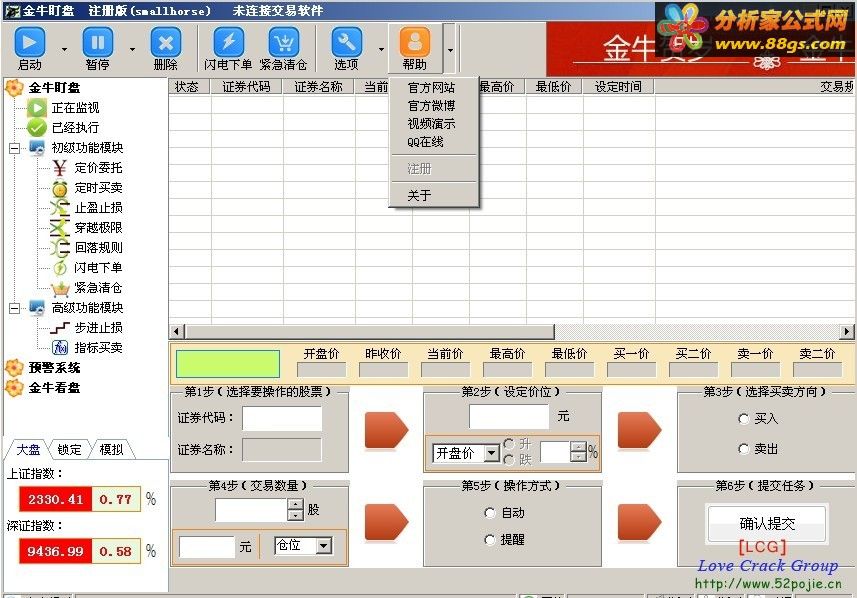Open the 定价委托 module in tree
The image size is (857, 598).
point(98,167)
